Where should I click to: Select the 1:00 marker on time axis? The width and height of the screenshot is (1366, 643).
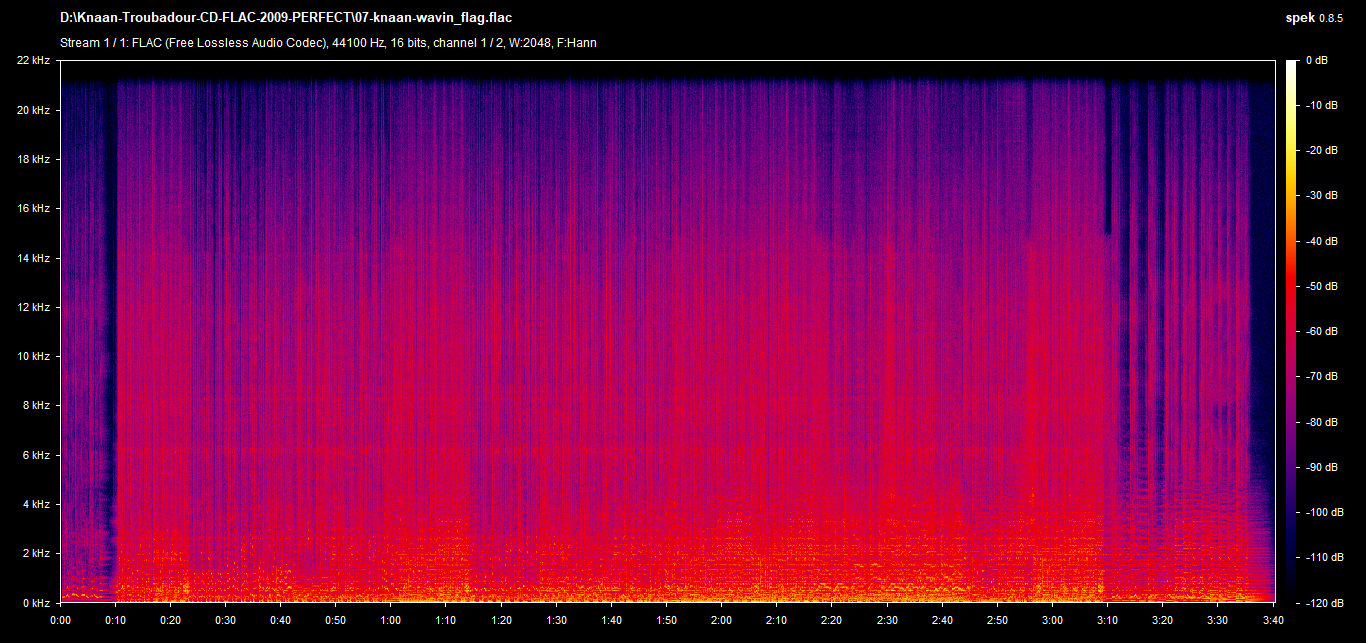pos(391,619)
